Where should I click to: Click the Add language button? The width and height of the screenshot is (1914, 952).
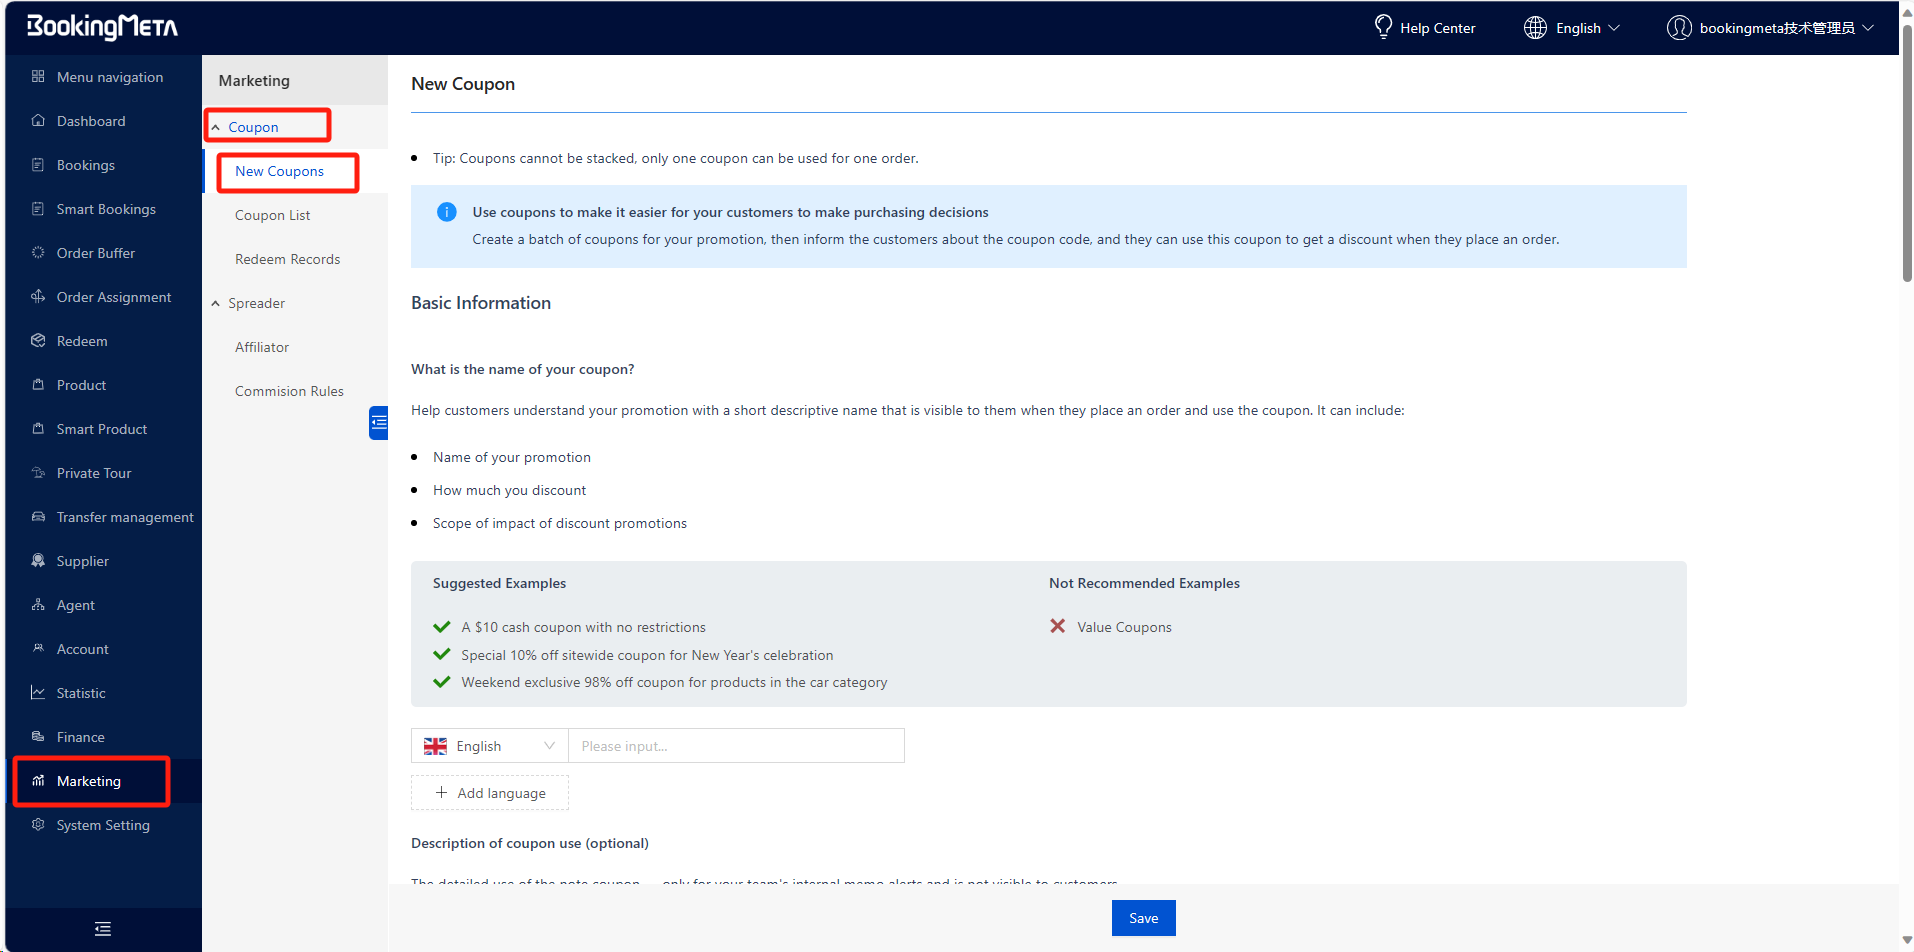coord(490,793)
